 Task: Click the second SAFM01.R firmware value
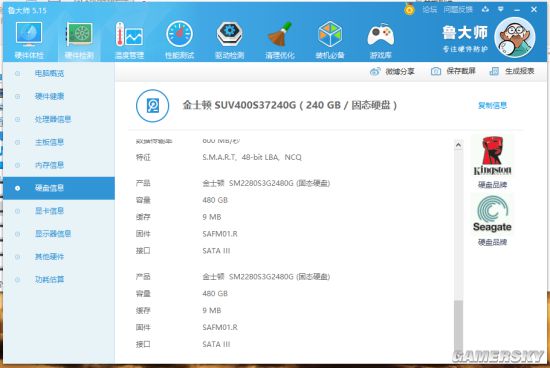click(x=220, y=327)
